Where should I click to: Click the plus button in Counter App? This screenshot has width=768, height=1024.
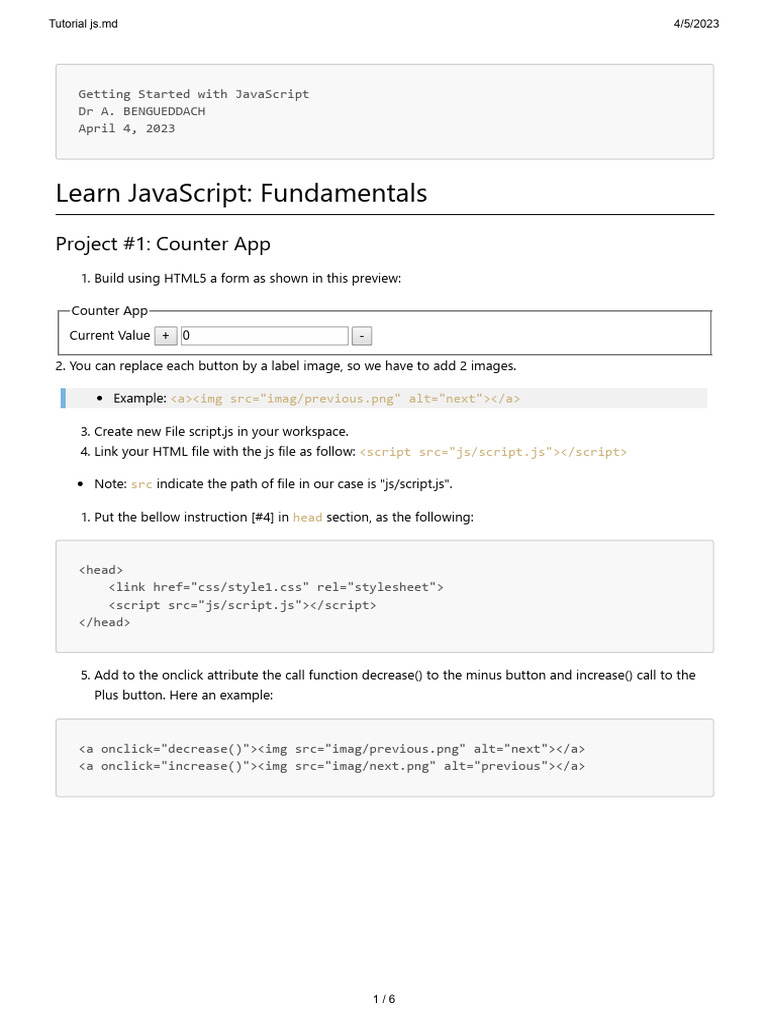pyautogui.click(x=166, y=336)
